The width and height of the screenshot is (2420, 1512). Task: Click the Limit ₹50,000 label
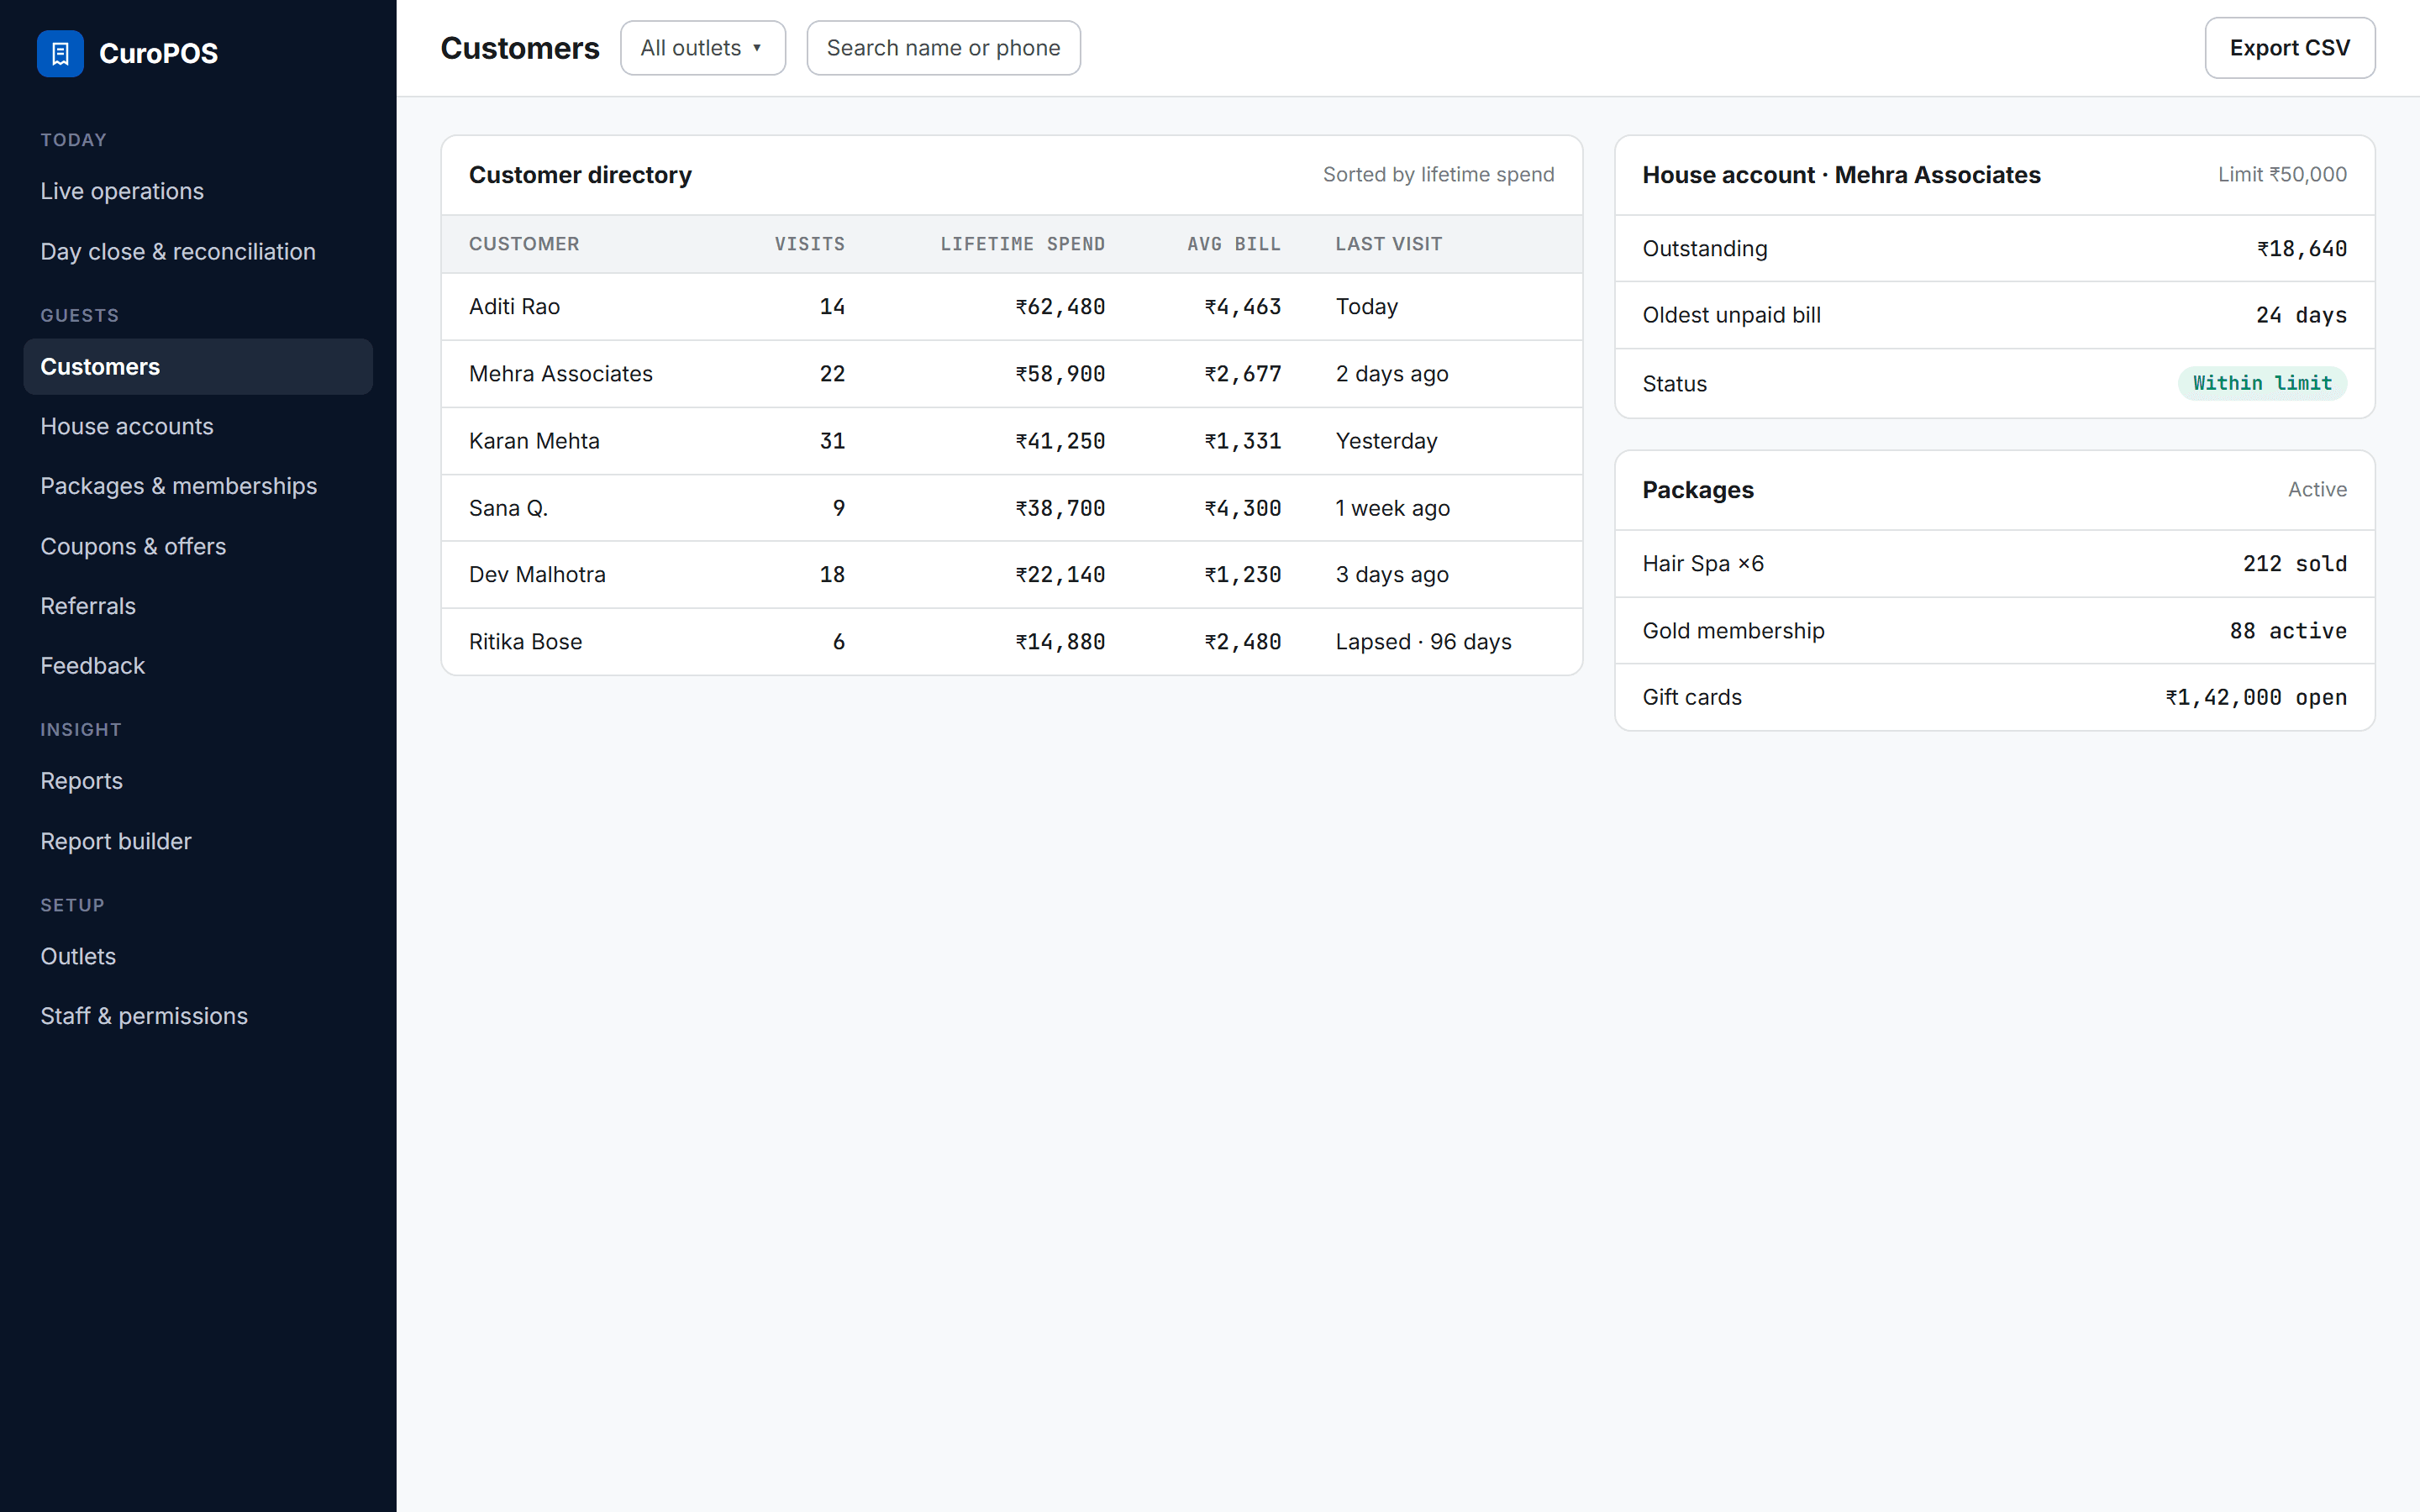pyautogui.click(x=2282, y=175)
